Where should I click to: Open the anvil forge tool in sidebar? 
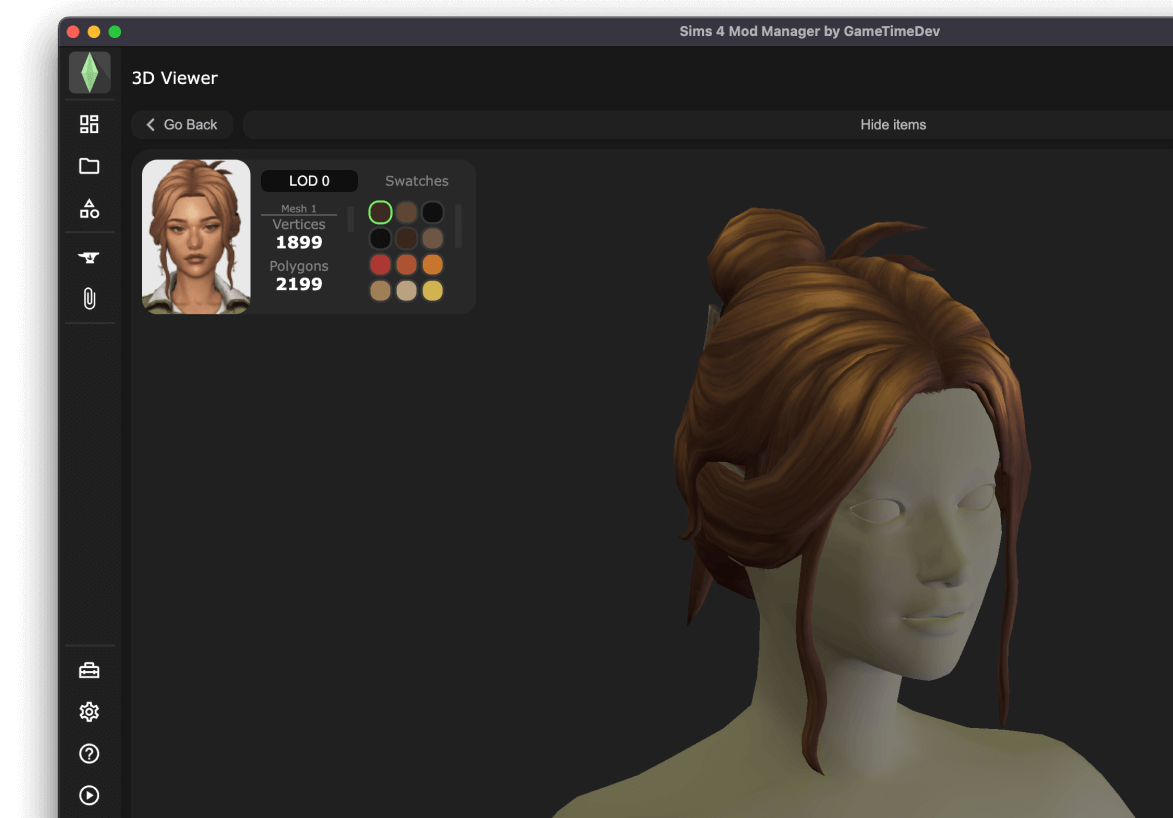89,256
